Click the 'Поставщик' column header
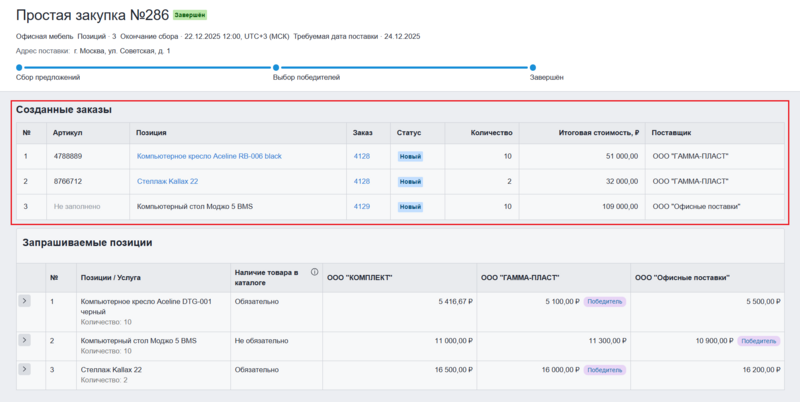This screenshot has height=402, width=800. pyautogui.click(x=671, y=132)
